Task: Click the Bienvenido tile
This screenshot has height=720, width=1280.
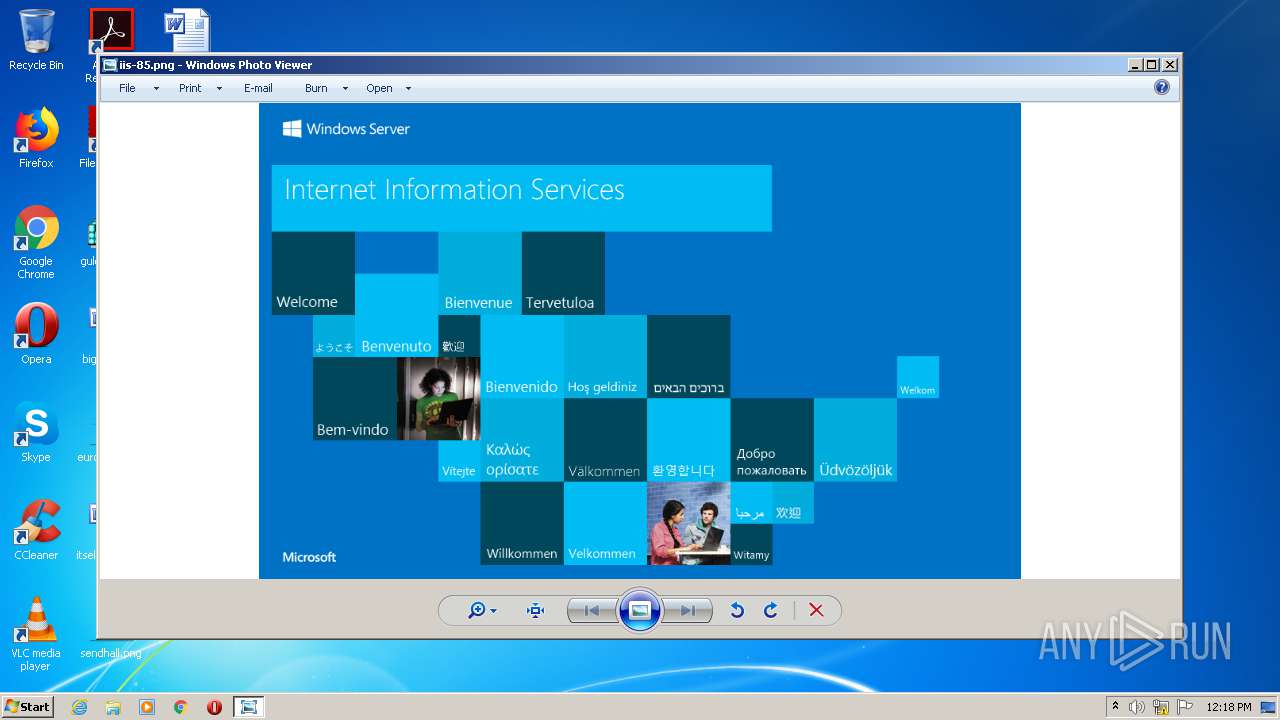Action: click(x=522, y=357)
